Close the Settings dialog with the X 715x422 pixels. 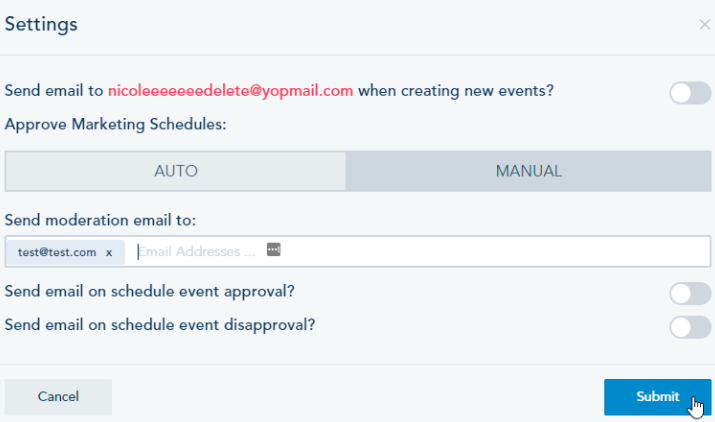[704, 24]
